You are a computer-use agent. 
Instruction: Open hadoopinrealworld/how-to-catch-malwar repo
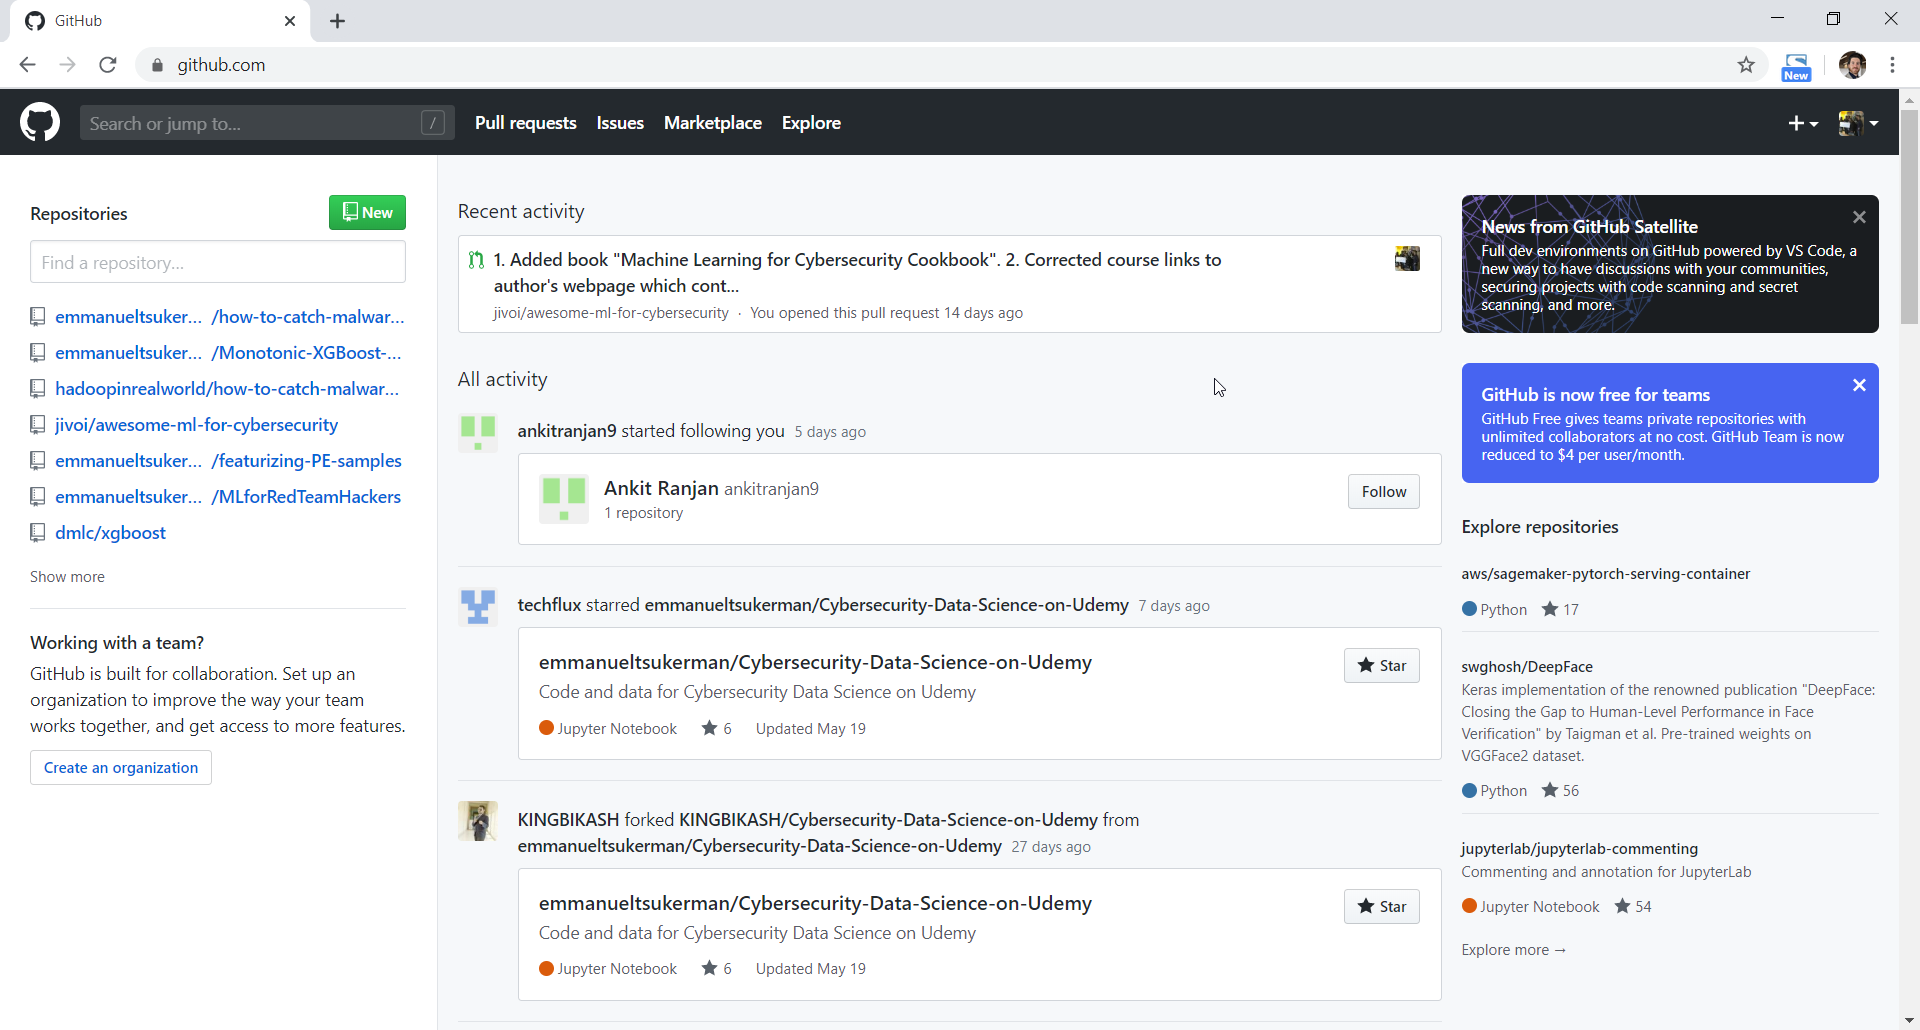pos(227,389)
